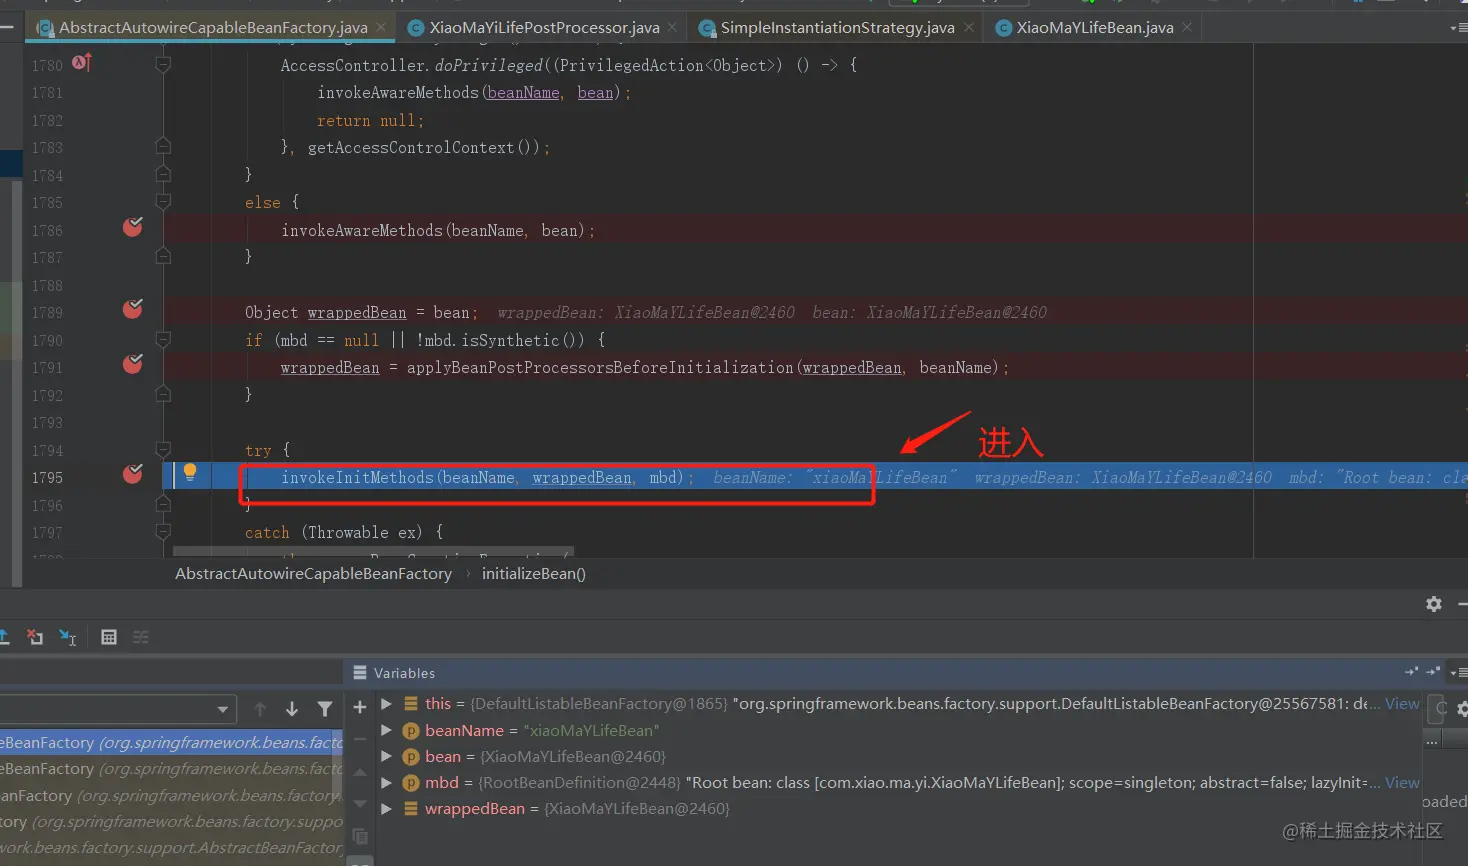This screenshot has width=1468, height=866.
Task: Expand the 'this' variable node
Action: point(387,704)
